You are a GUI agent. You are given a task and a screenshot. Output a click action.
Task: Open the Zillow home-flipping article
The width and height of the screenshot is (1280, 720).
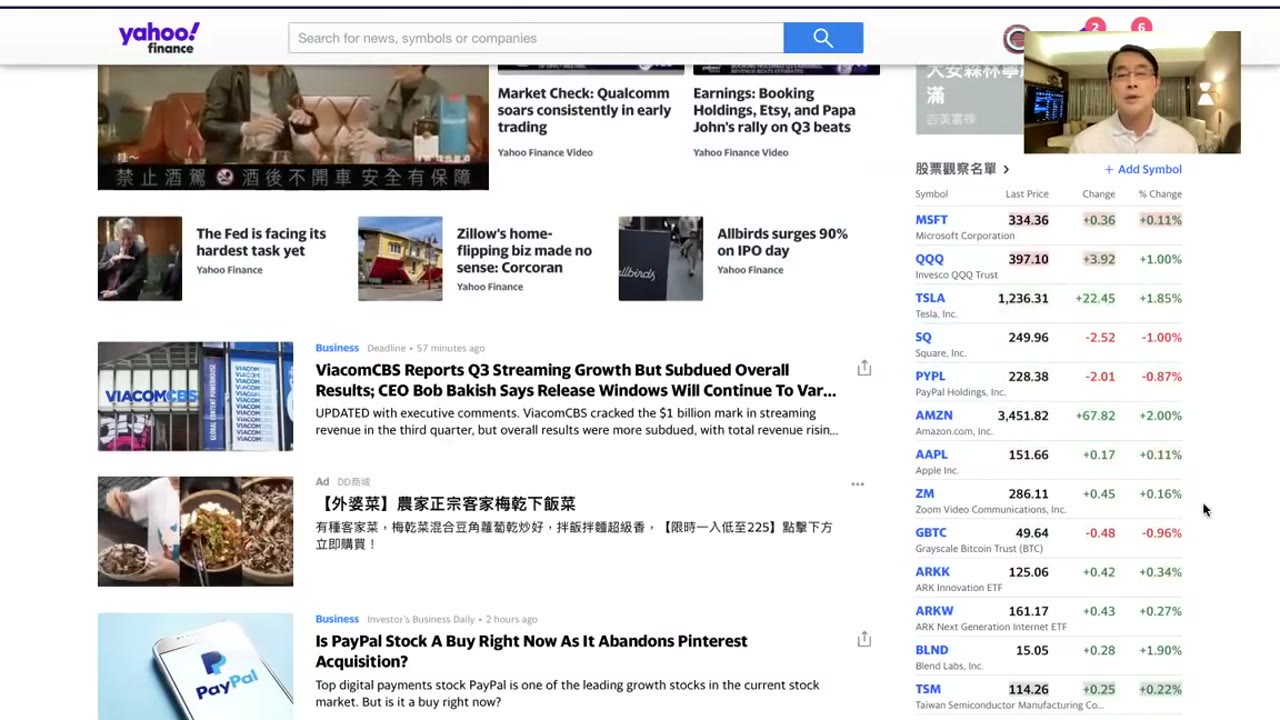coord(524,250)
